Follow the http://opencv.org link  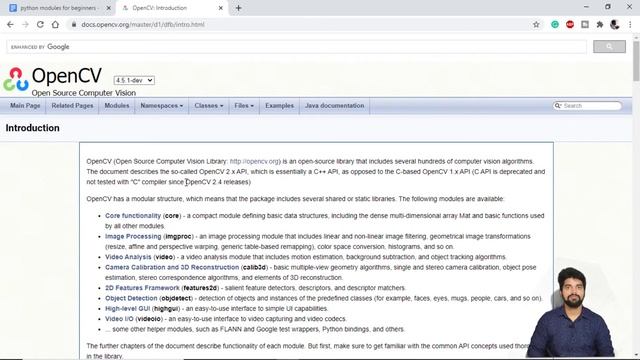(254, 161)
